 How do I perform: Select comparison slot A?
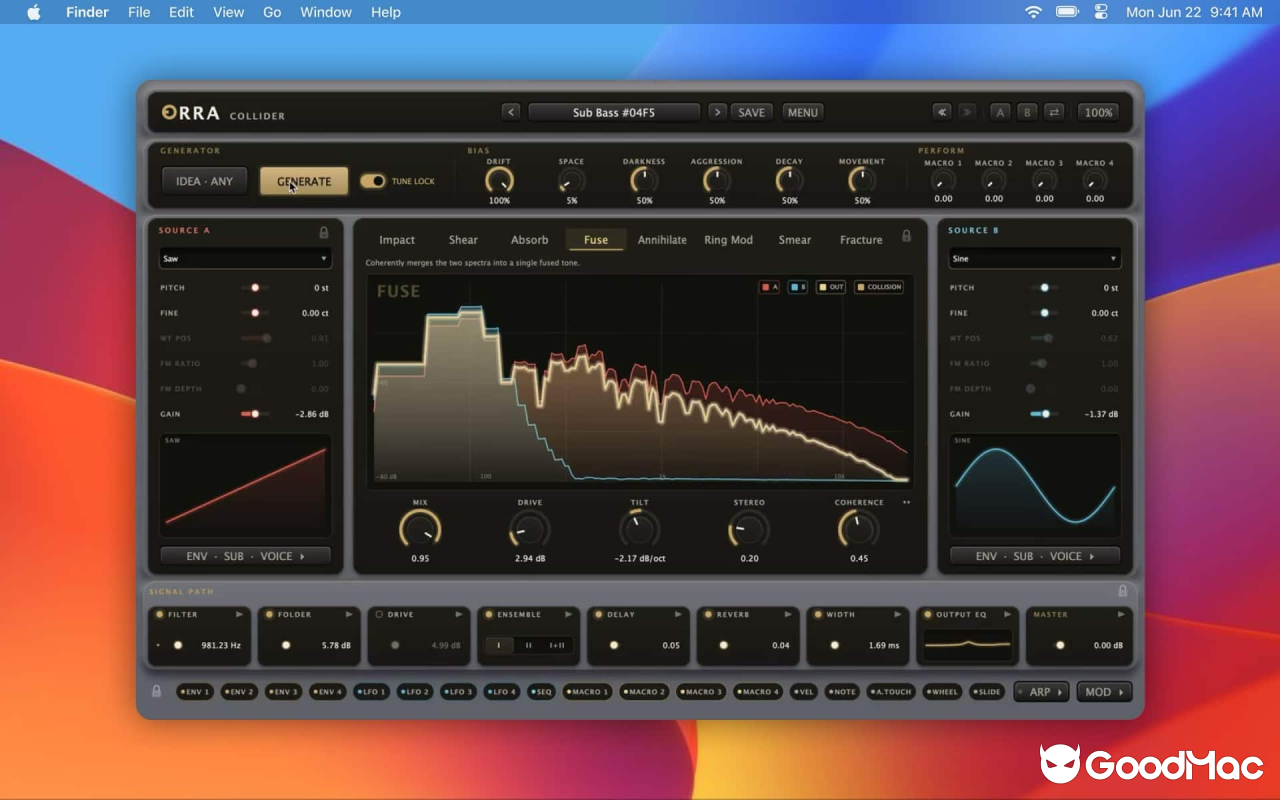1000,112
